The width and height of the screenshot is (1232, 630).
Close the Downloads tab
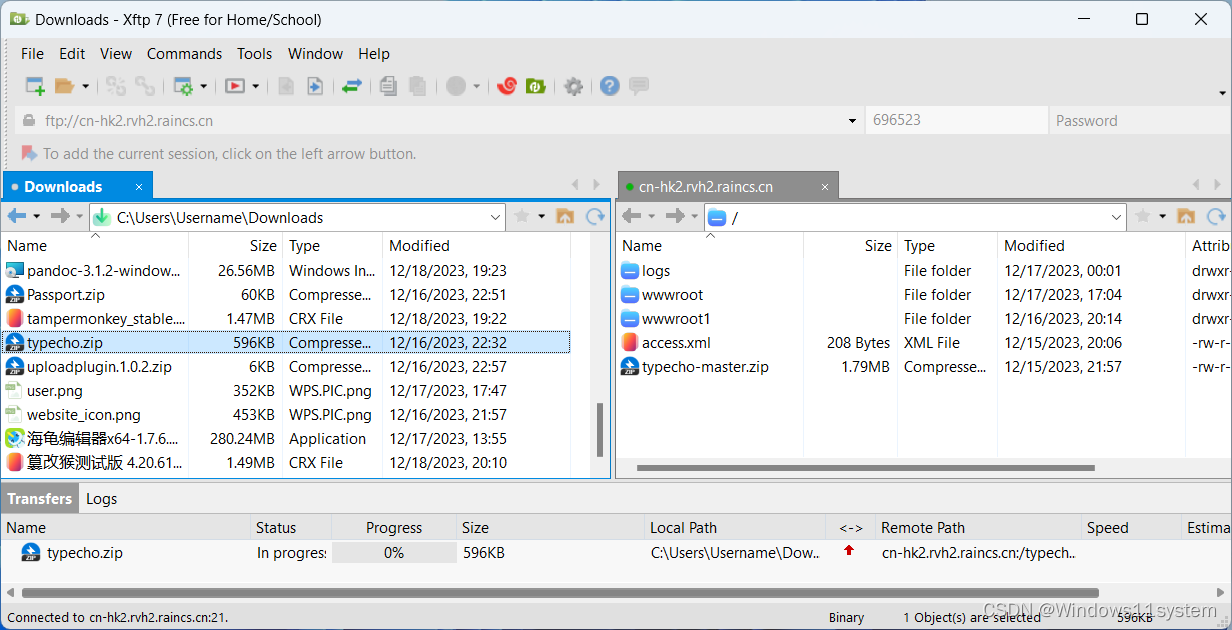coord(139,187)
